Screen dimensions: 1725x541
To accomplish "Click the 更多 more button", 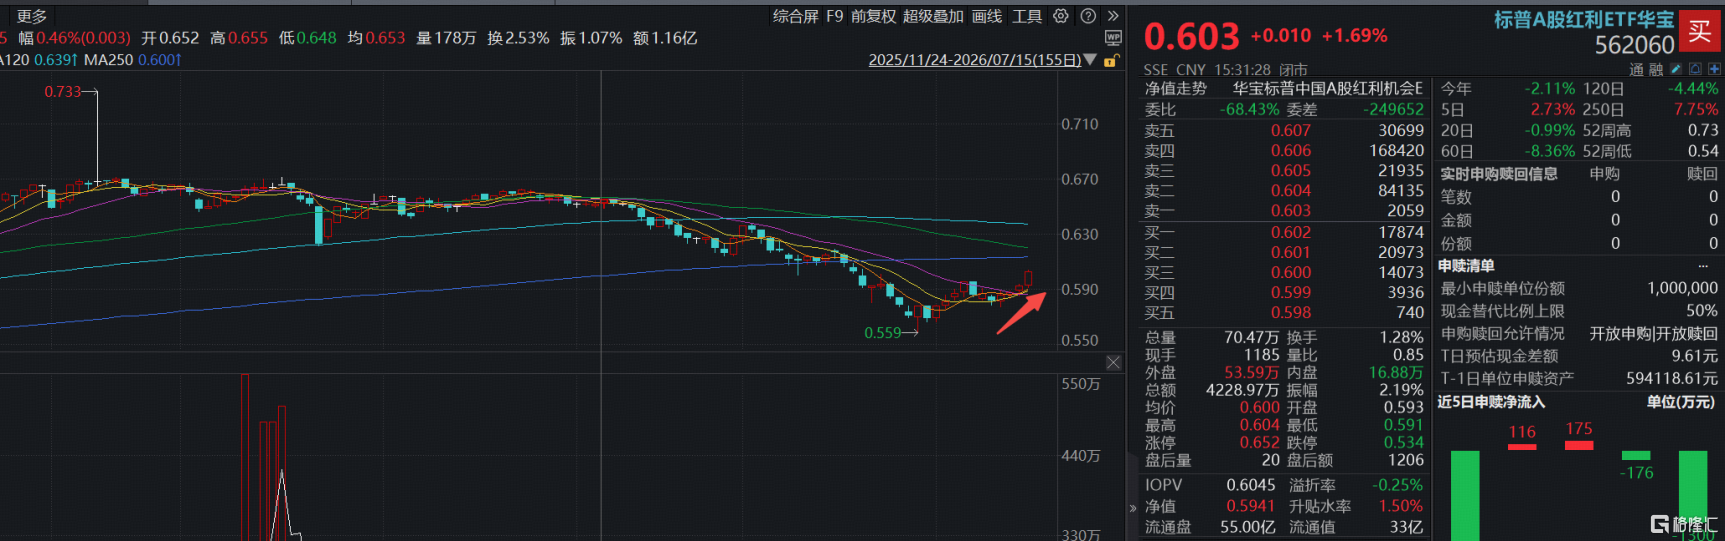I will tap(32, 16).
